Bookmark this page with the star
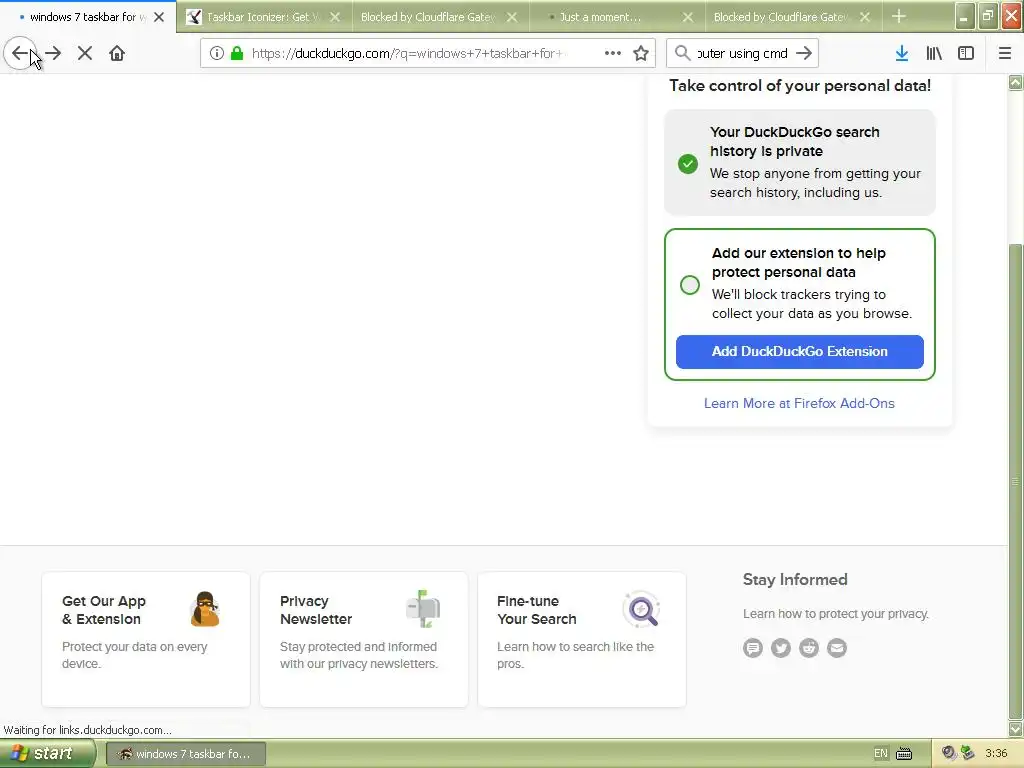 click(641, 54)
